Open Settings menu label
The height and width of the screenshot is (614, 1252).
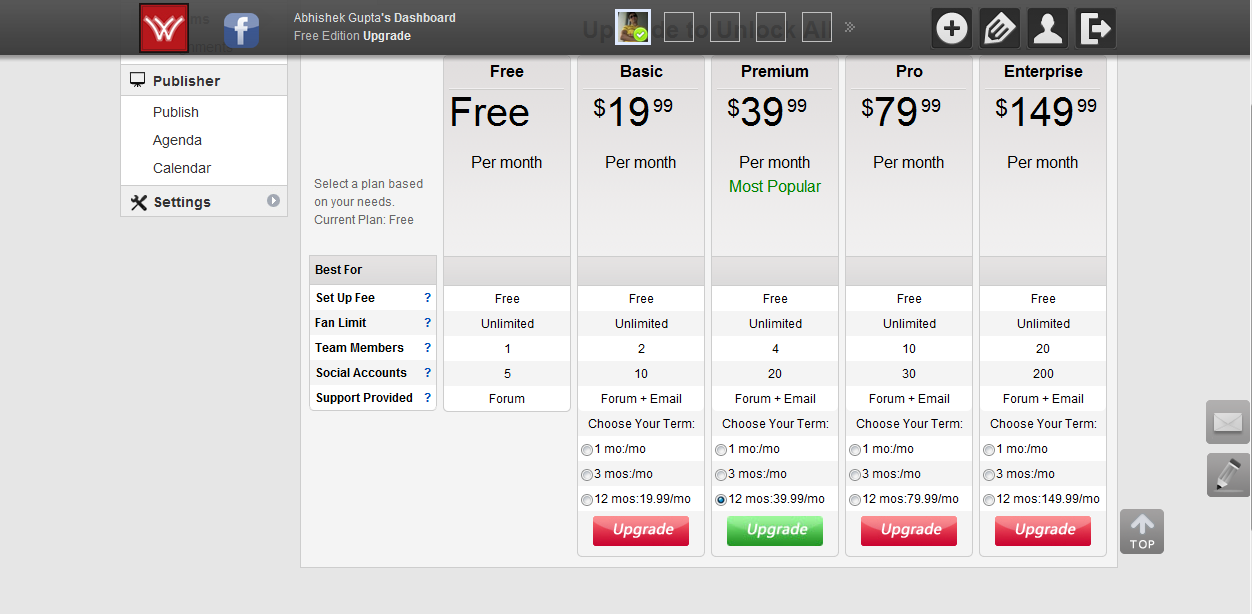tap(182, 202)
